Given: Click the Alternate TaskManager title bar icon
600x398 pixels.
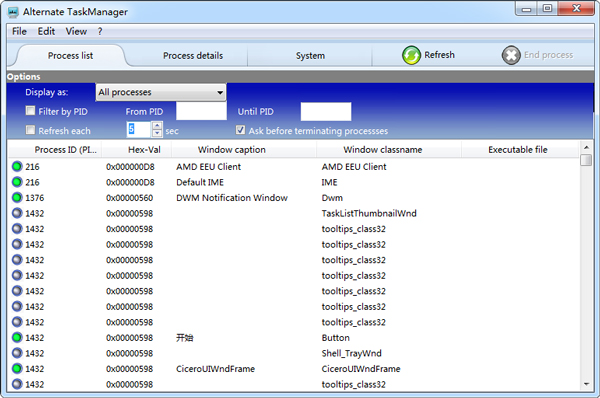Looking at the screenshot, I should pyautogui.click(x=13, y=12).
